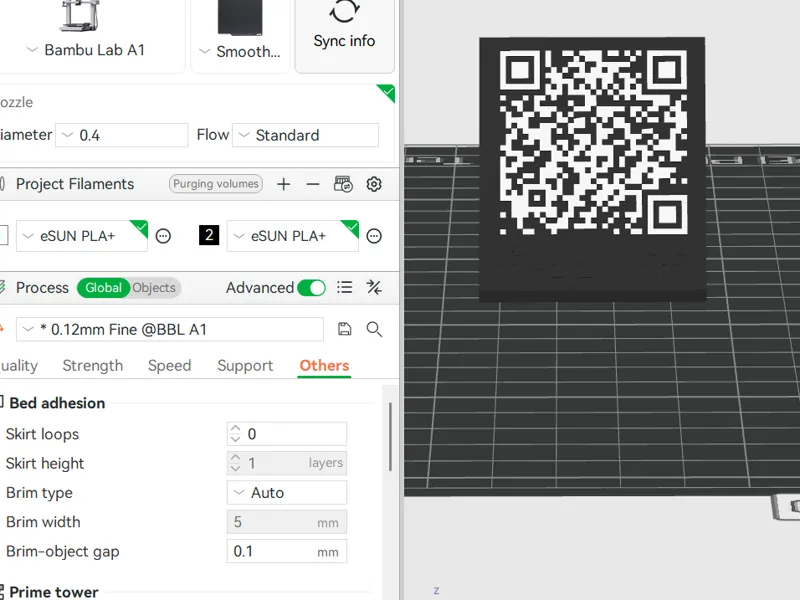This screenshot has height=600, width=800.
Task: Switch to the Quality tab
Action: point(18,365)
